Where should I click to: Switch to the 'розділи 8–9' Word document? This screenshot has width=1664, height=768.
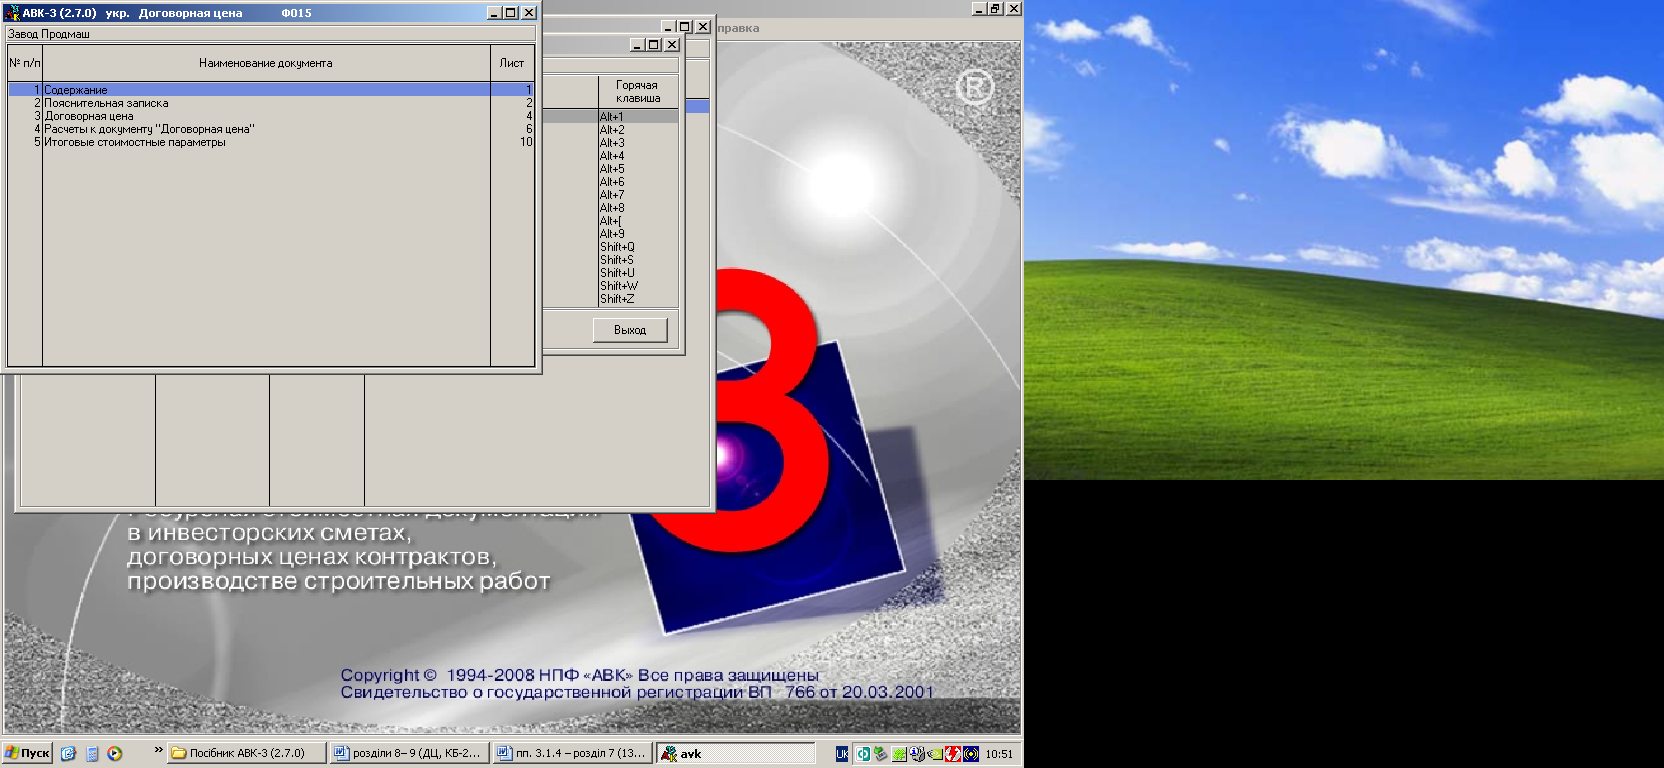410,753
